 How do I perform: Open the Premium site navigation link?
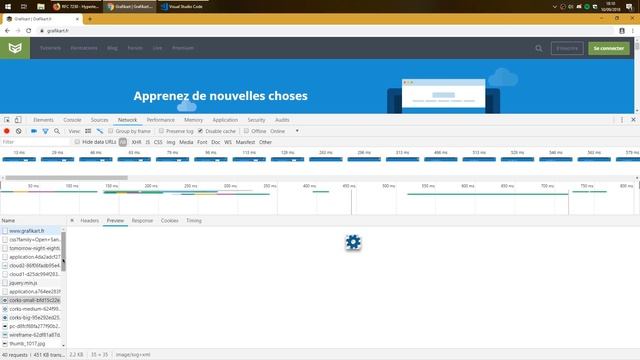(183, 48)
